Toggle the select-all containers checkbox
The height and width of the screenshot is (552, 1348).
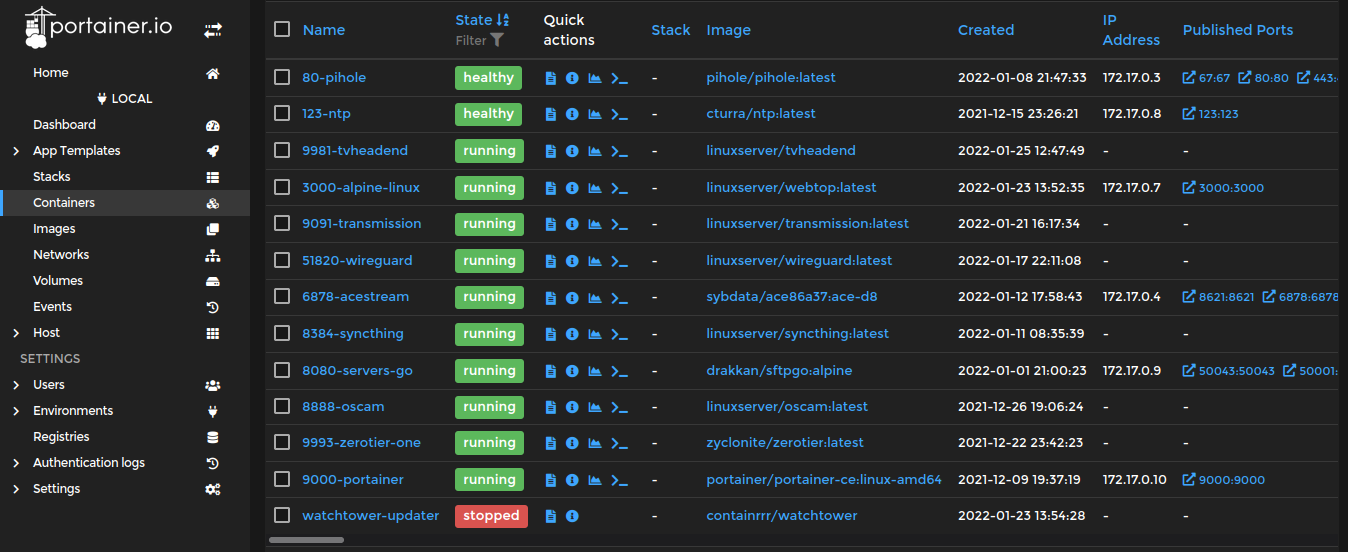(282, 30)
